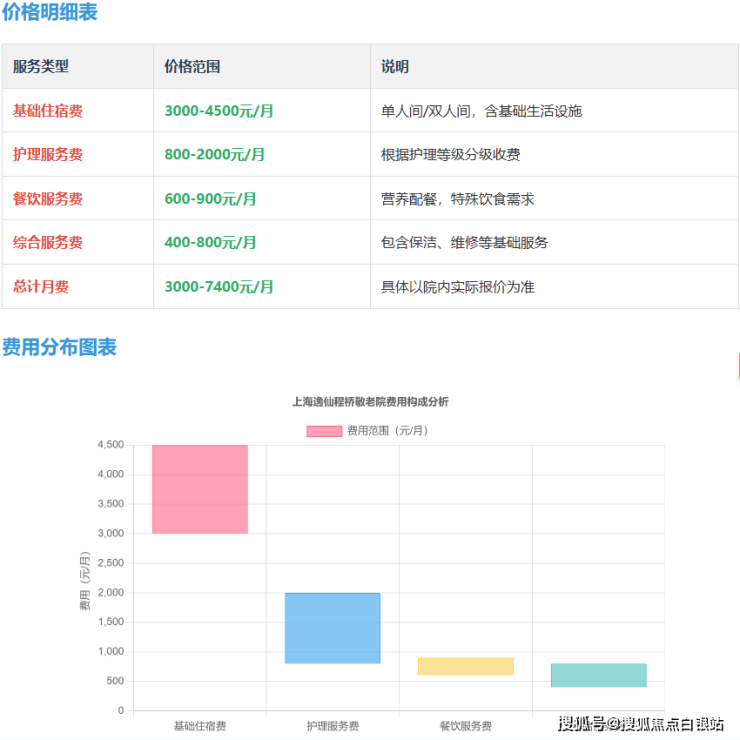This screenshot has width=740, height=740.
Task: Click the pink 基础住宿费 bar in chart
Action: coord(200,489)
